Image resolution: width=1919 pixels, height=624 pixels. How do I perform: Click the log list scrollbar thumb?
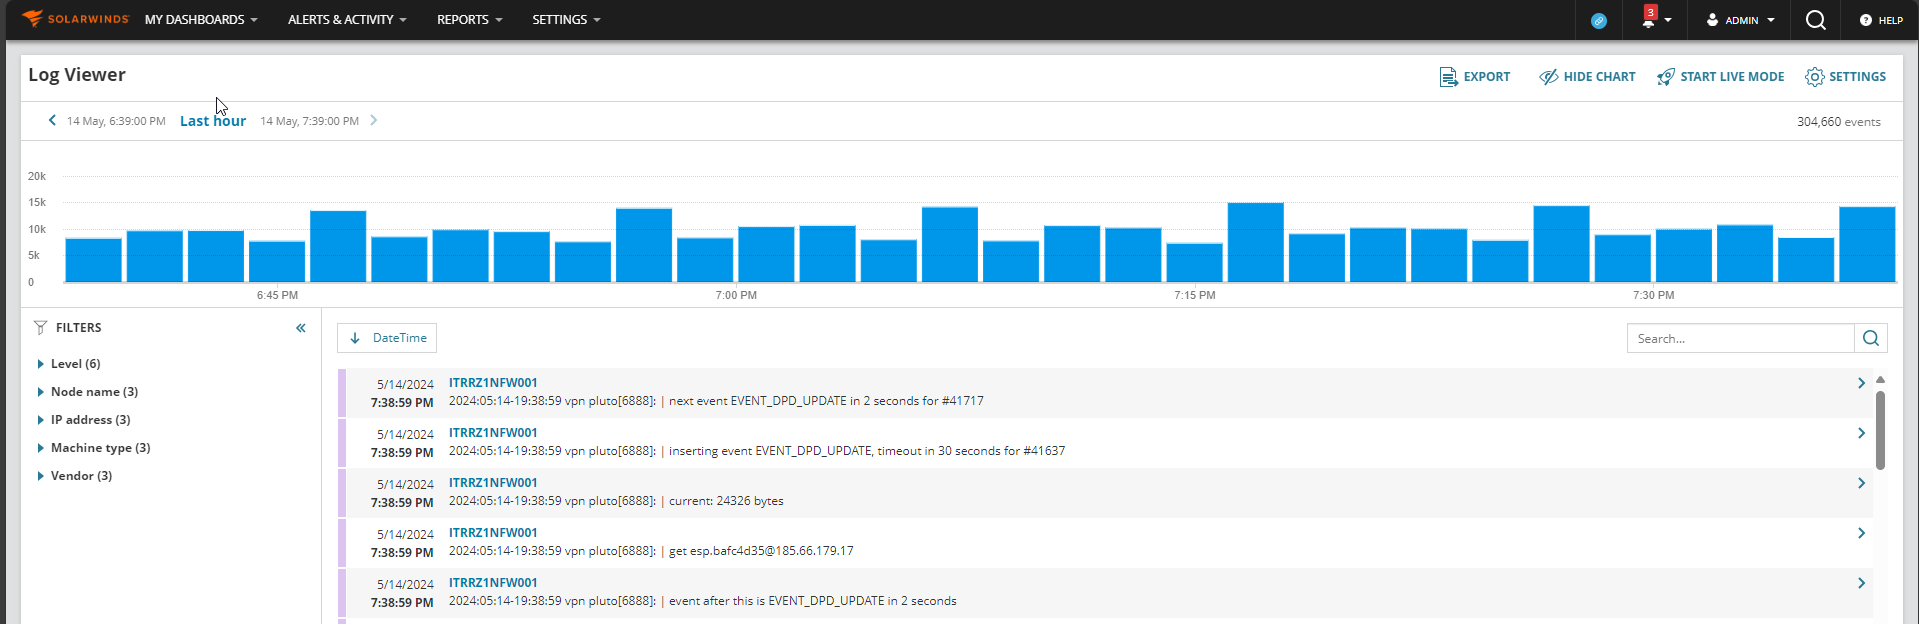(1880, 430)
